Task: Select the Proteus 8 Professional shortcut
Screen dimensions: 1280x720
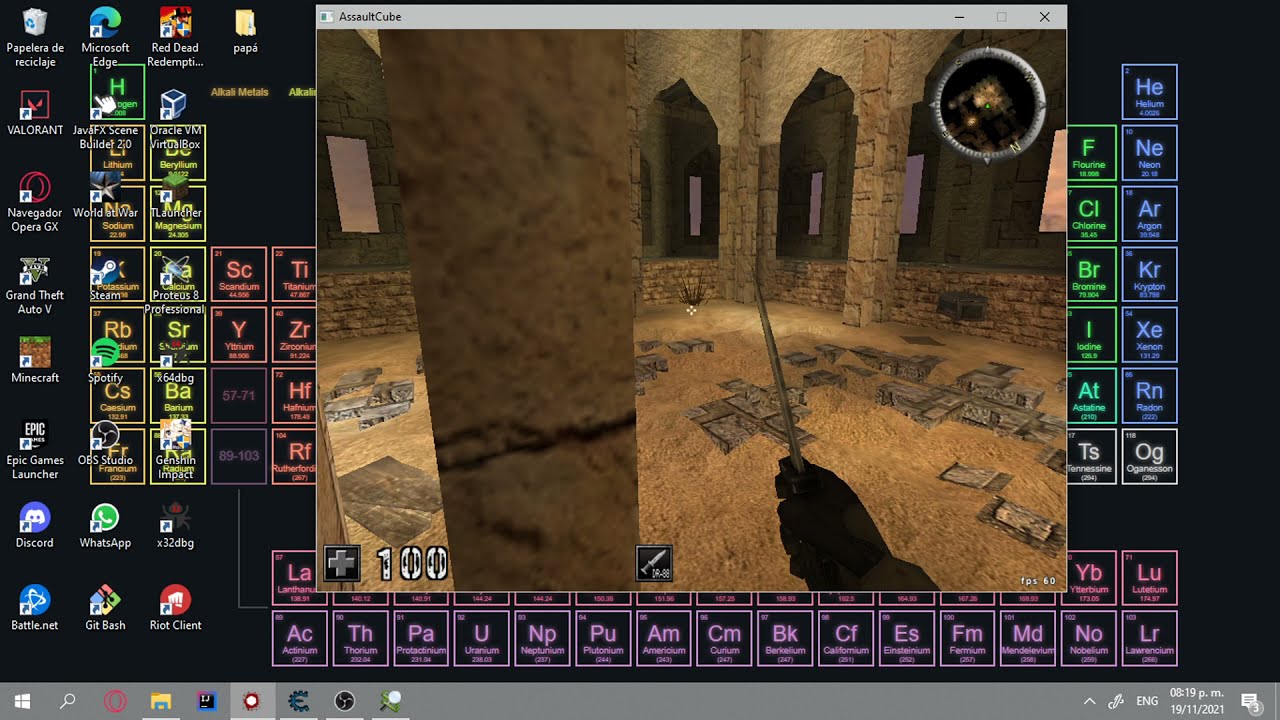Action: coord(176,286)
